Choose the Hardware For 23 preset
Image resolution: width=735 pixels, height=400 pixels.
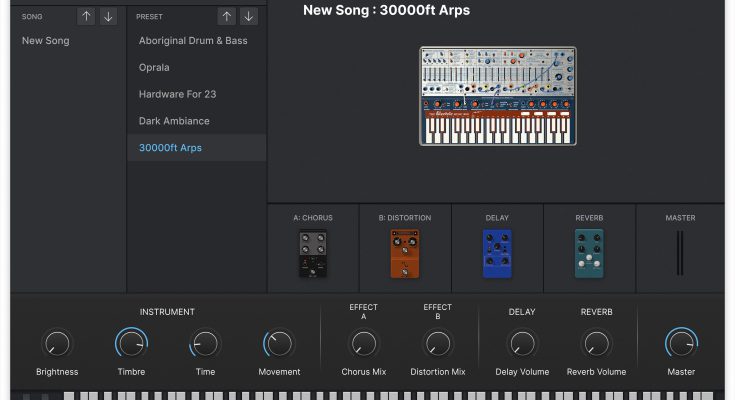pyautogui.click(x=178, y=94)
